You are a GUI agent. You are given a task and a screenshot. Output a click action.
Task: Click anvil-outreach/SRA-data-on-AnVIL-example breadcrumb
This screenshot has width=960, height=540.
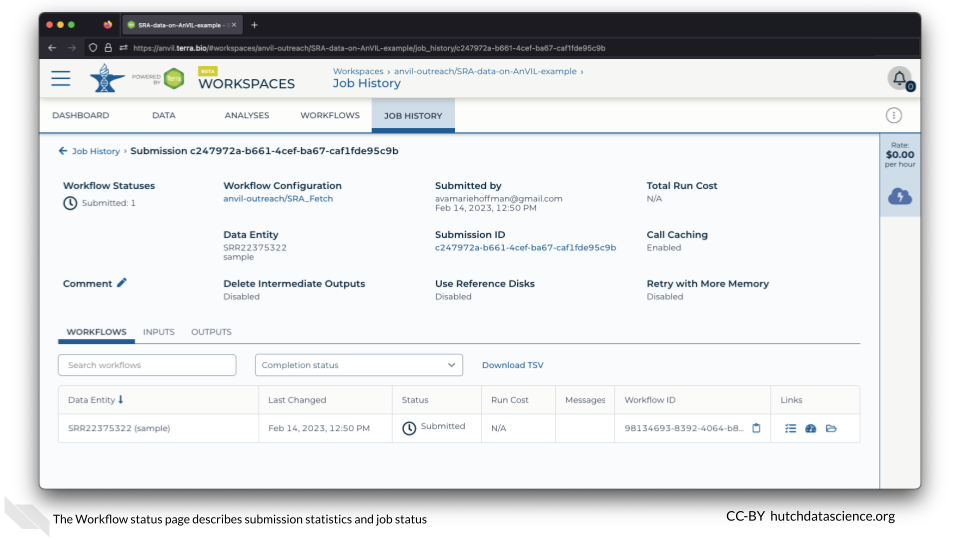486,71
